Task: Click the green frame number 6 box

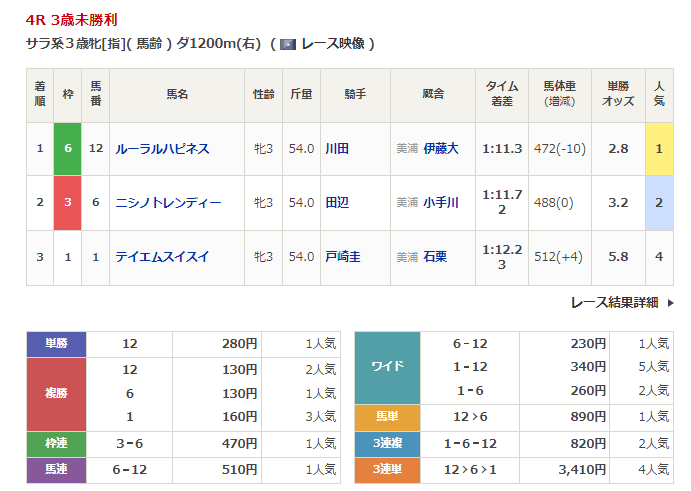Action: (x=67, y=149)
